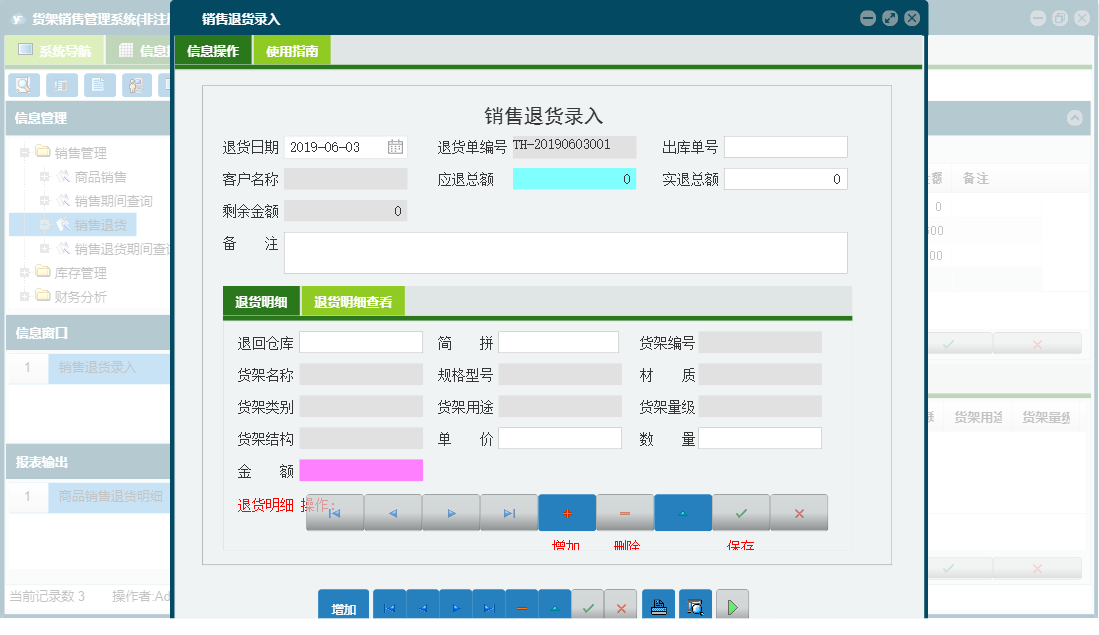Viewport: 1099px width, 635px height.
Task: Open the 退货明细查看 tab
Action: point(353,300)
